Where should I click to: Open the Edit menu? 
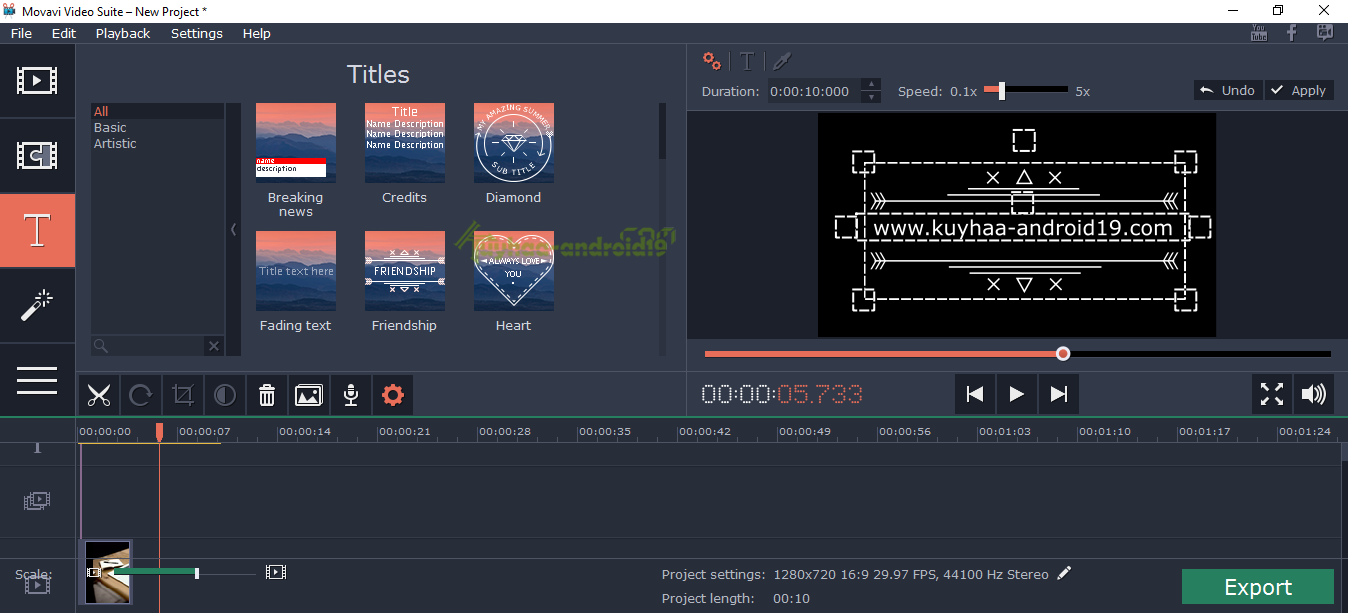[64, 33]
